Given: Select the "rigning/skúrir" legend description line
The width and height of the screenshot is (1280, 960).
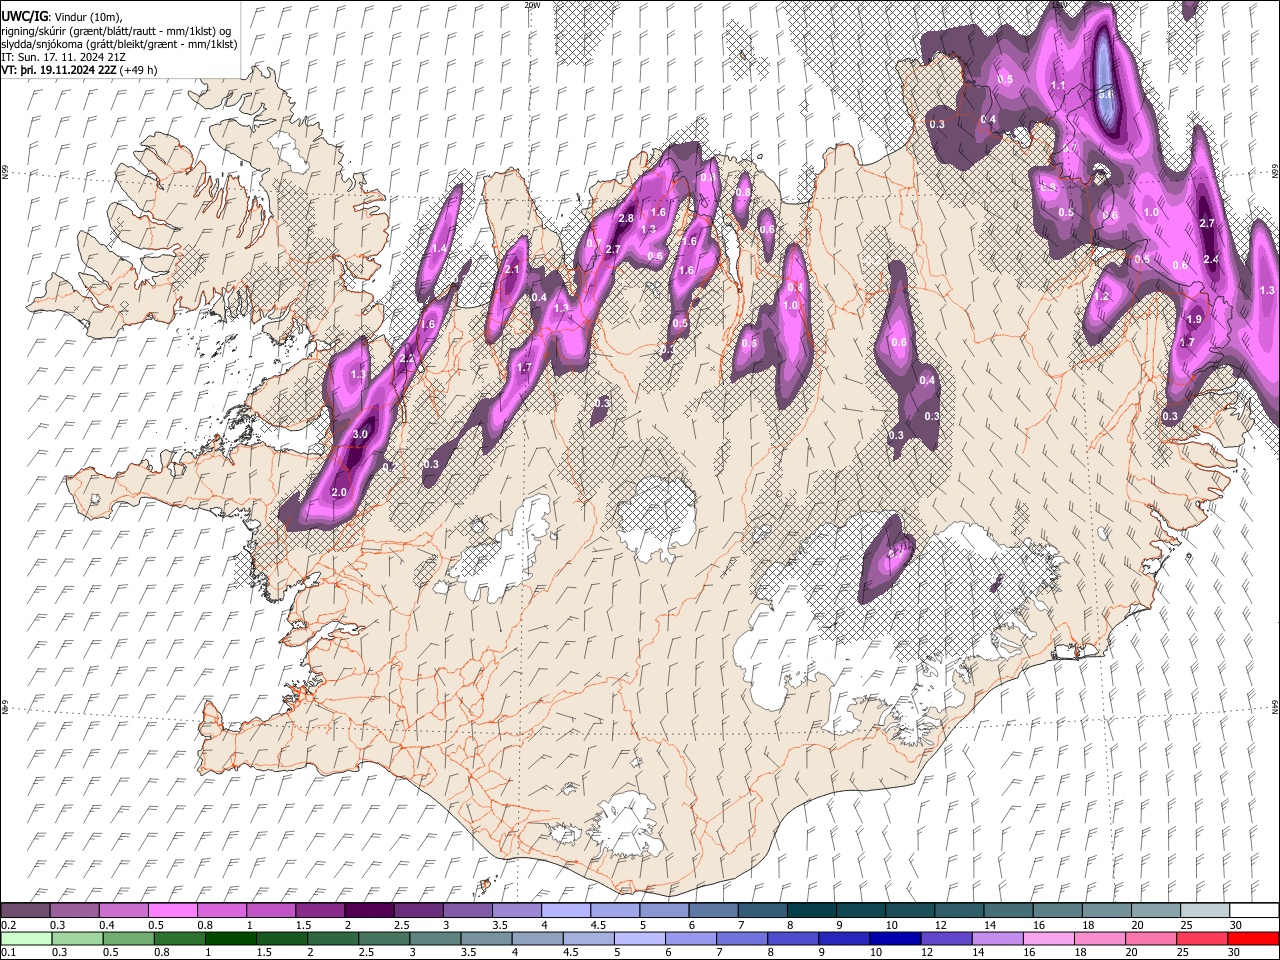Looking at the screenshot, I should pos(117,31).
